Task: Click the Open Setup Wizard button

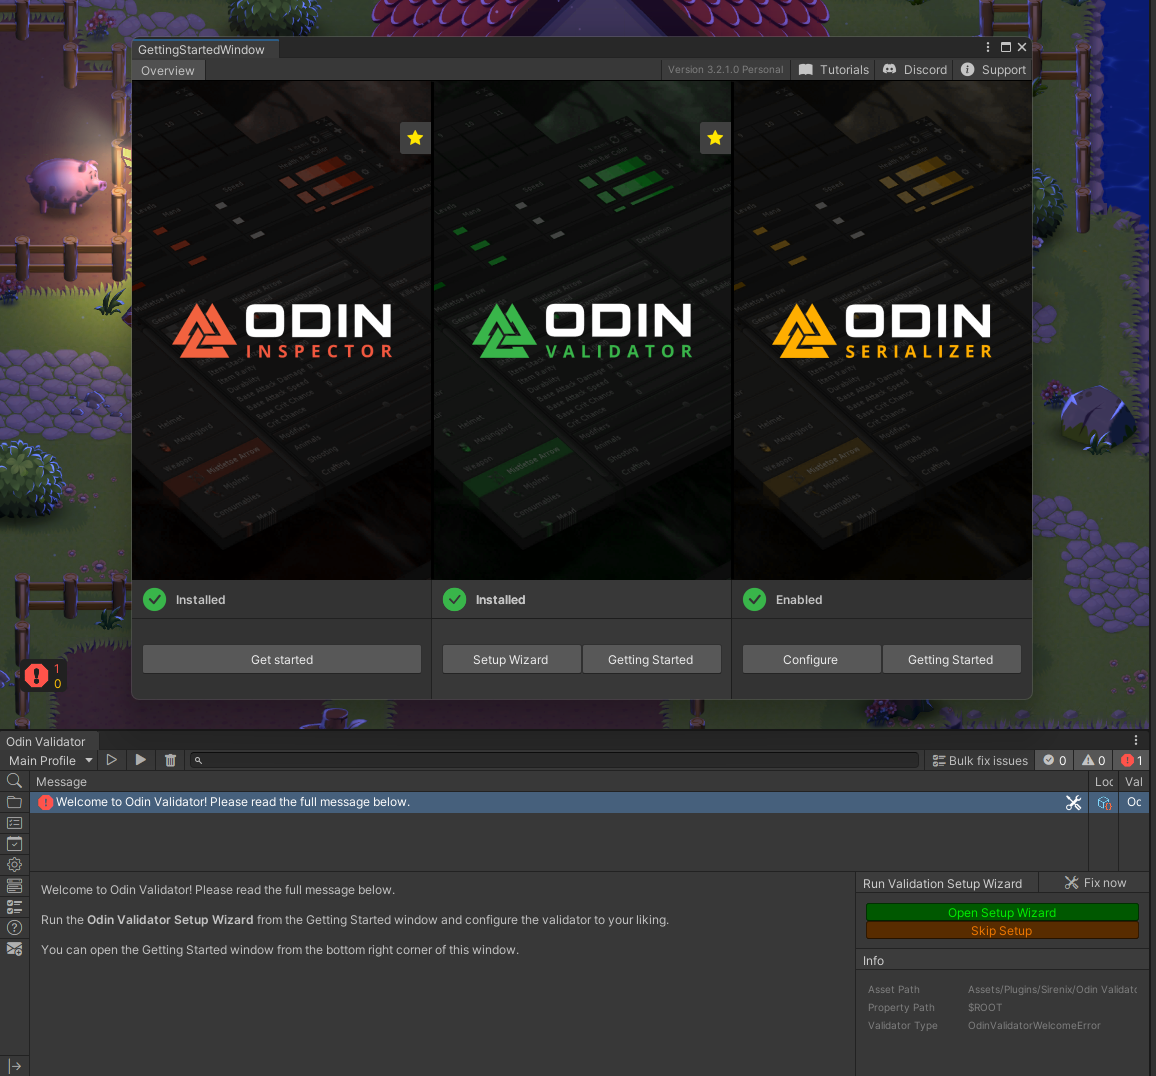Action: (x=1002, y=912)
